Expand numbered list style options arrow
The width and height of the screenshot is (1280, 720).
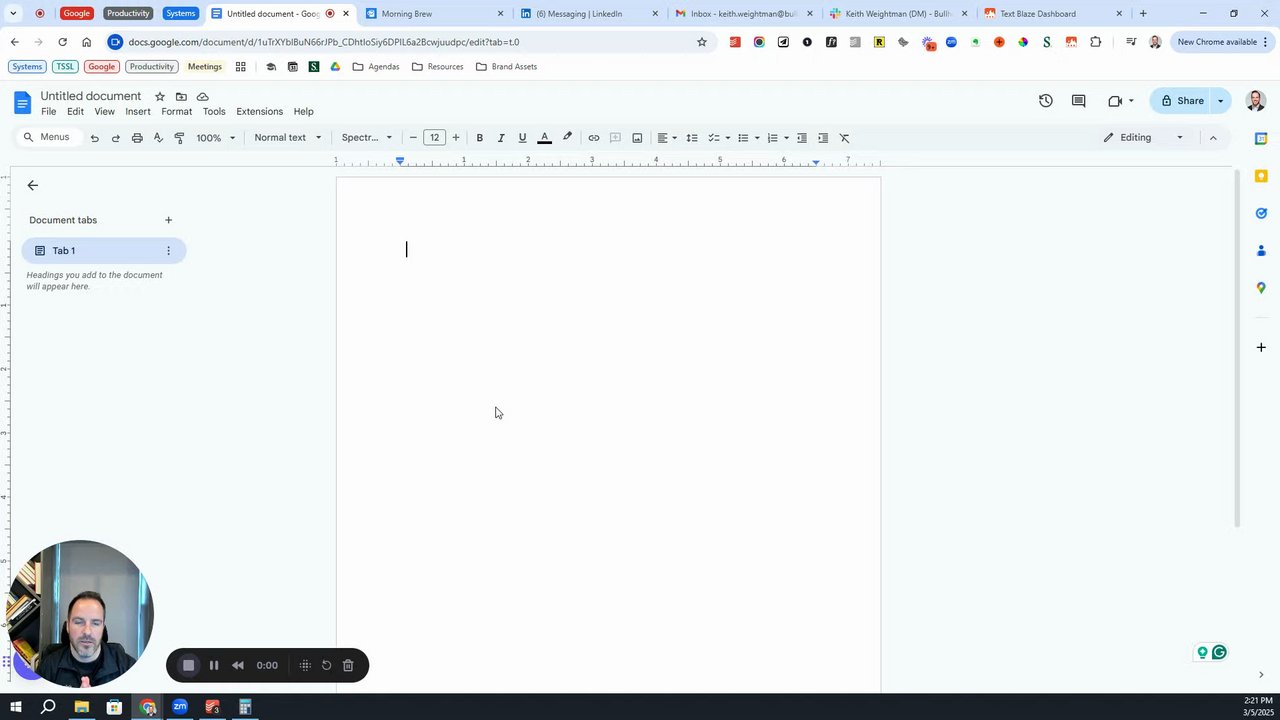click(786, 138)
